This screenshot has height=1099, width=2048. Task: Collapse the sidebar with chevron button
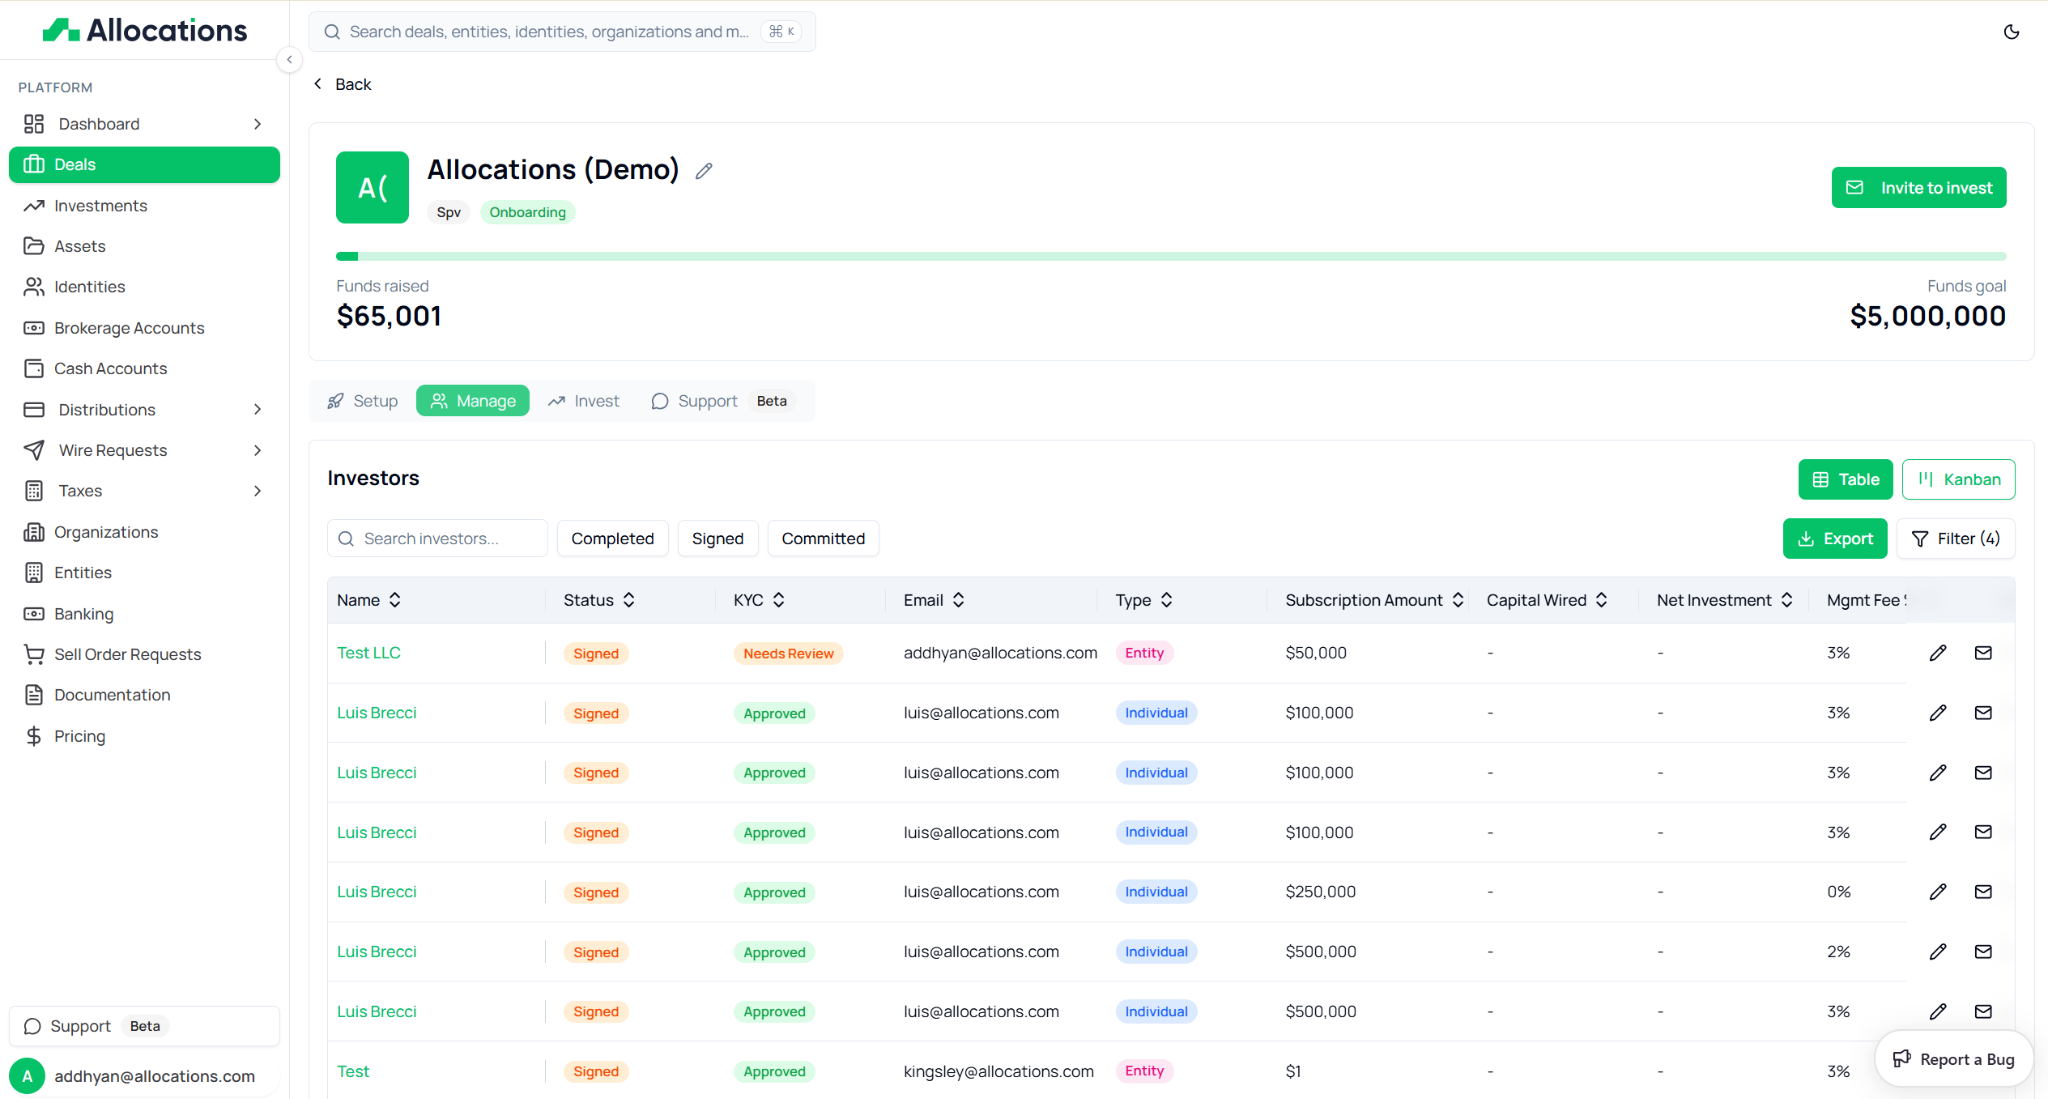pyautogui.click(x=289, y=60)
